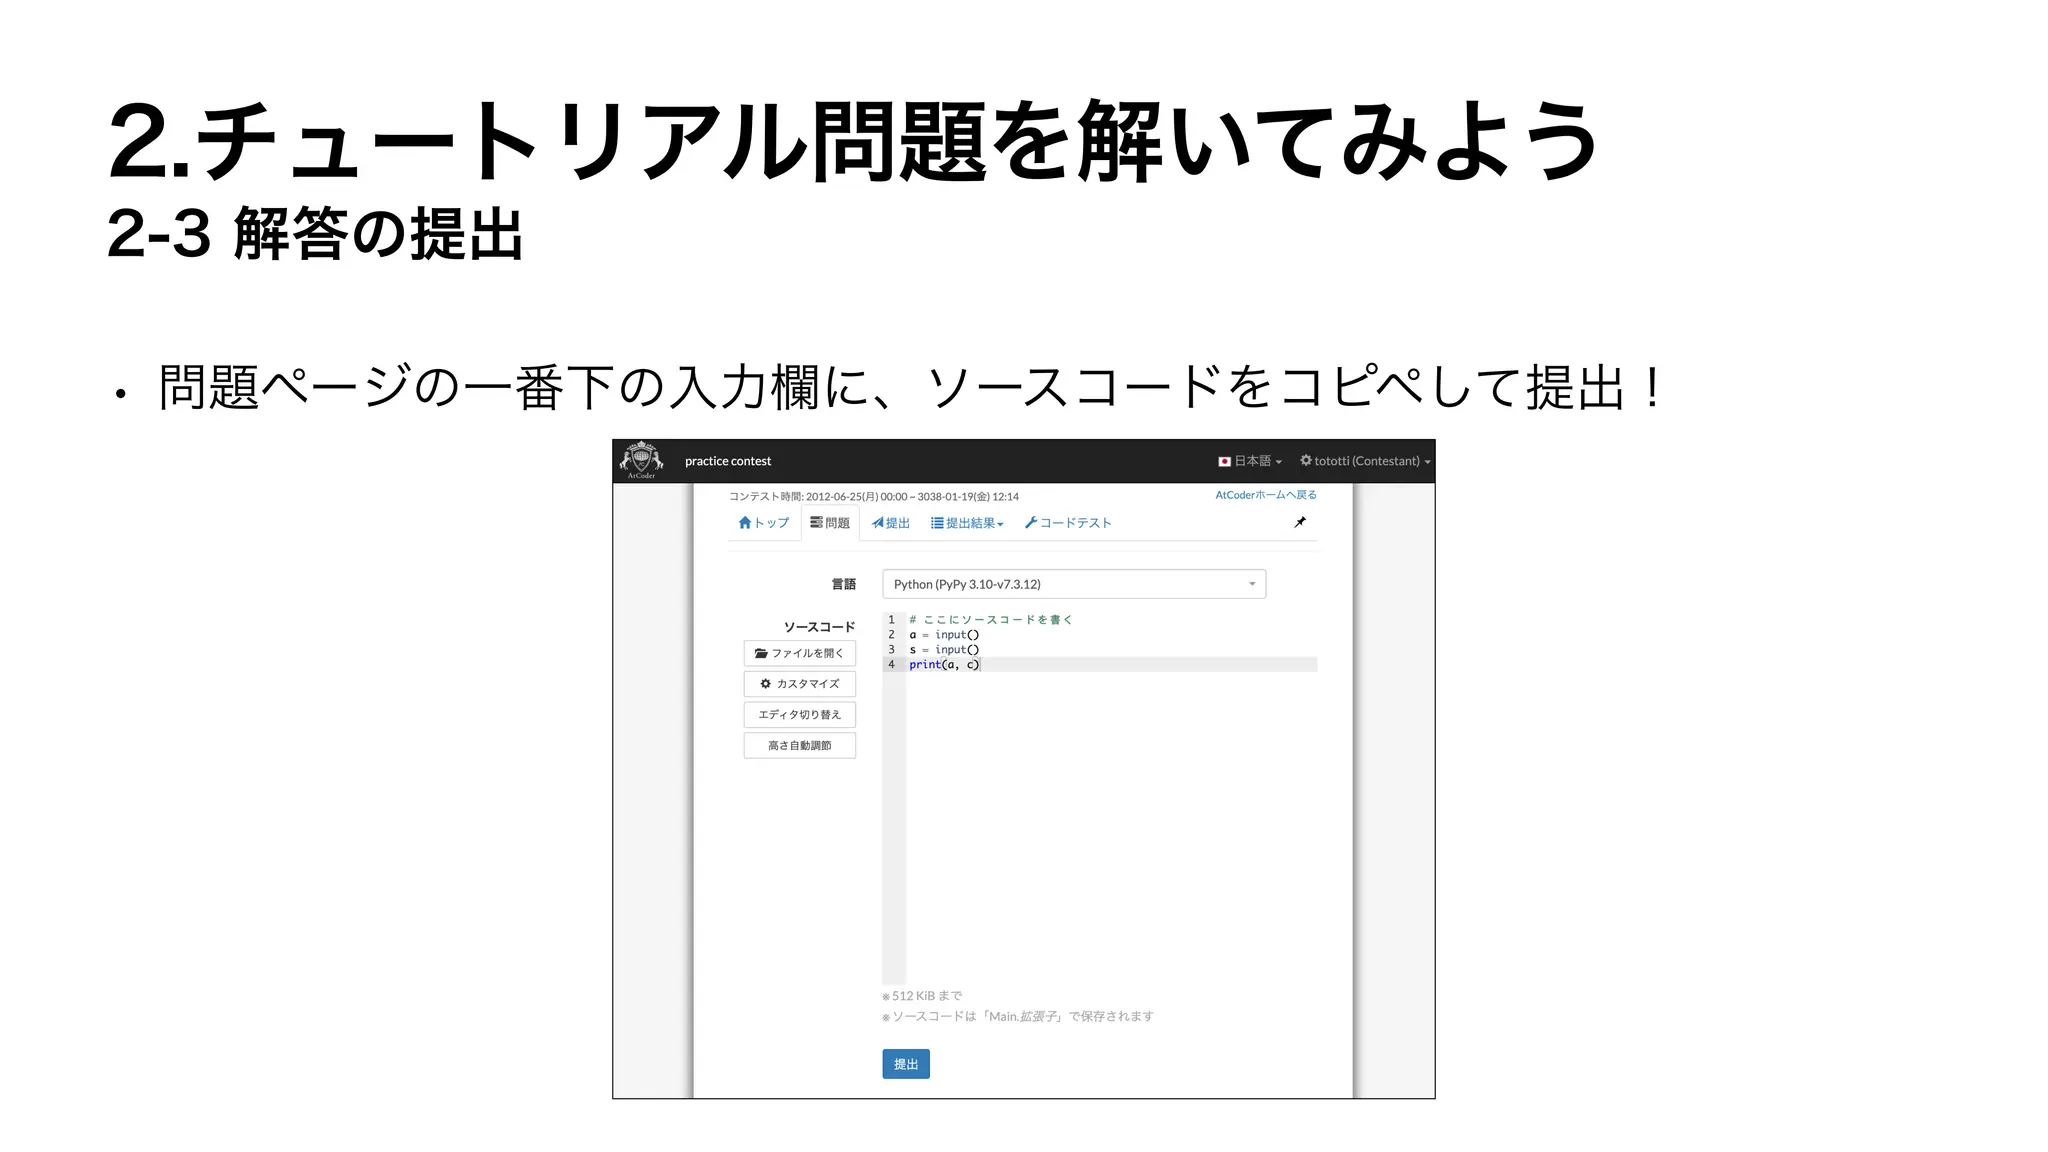Viewport: 2048px width, 1152px height.
Task: Follow the AtCoderホームへ戻る link
Action: click(x=1266, y=495)
